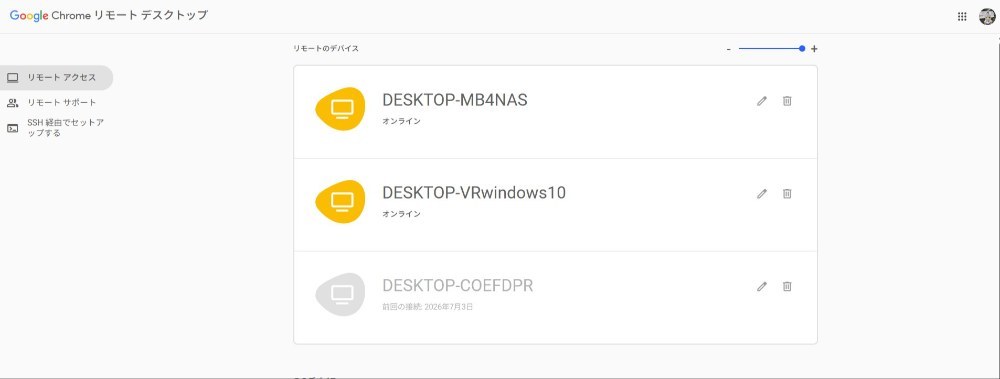Image resolution: width=1000 pixels, height=379 pixels.
Task: Delete the DESKTOP-VRwindows10 device
Action: coord(787,193)
